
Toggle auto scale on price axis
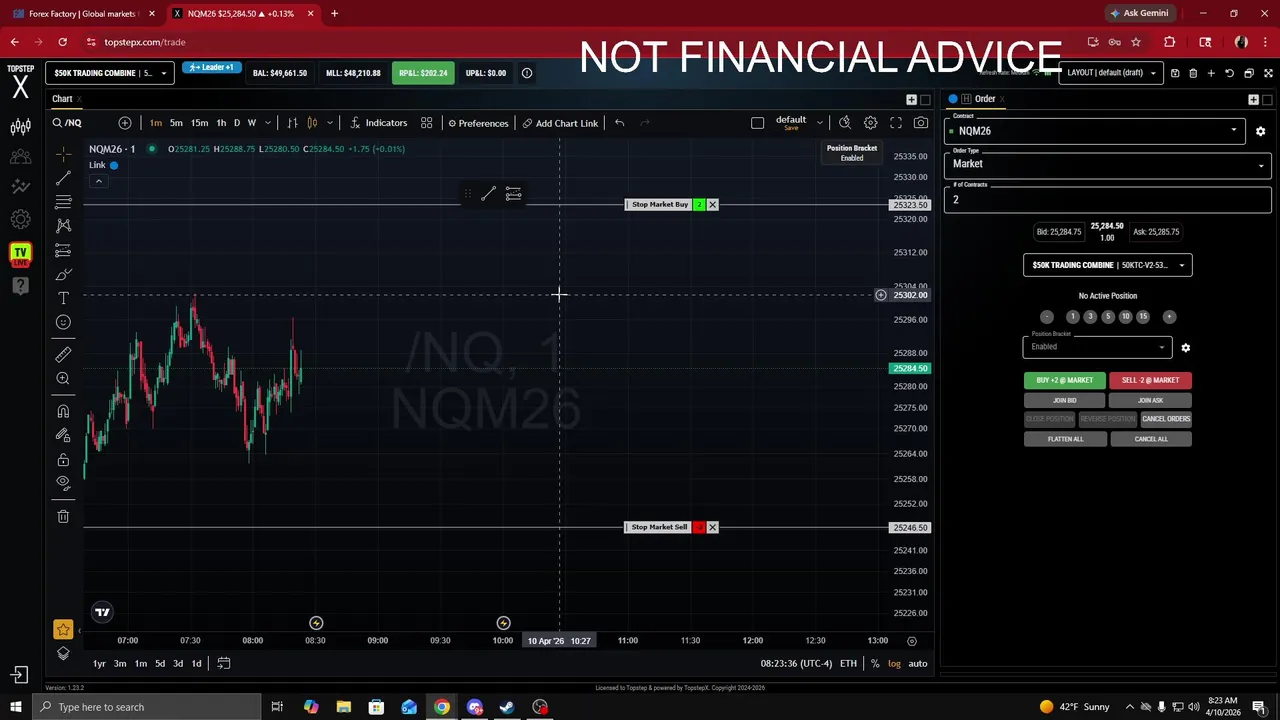[x=917, y=663]
